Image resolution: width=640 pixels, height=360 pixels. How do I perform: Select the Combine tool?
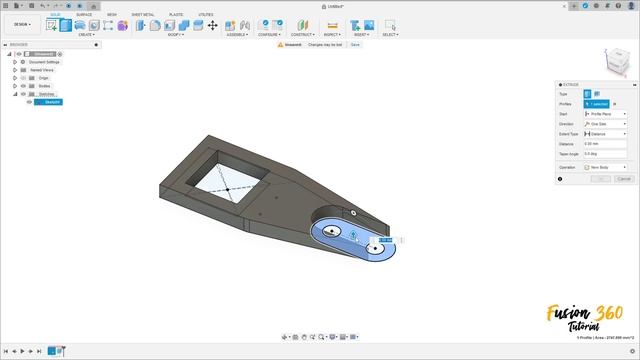(x=184, y=25)
